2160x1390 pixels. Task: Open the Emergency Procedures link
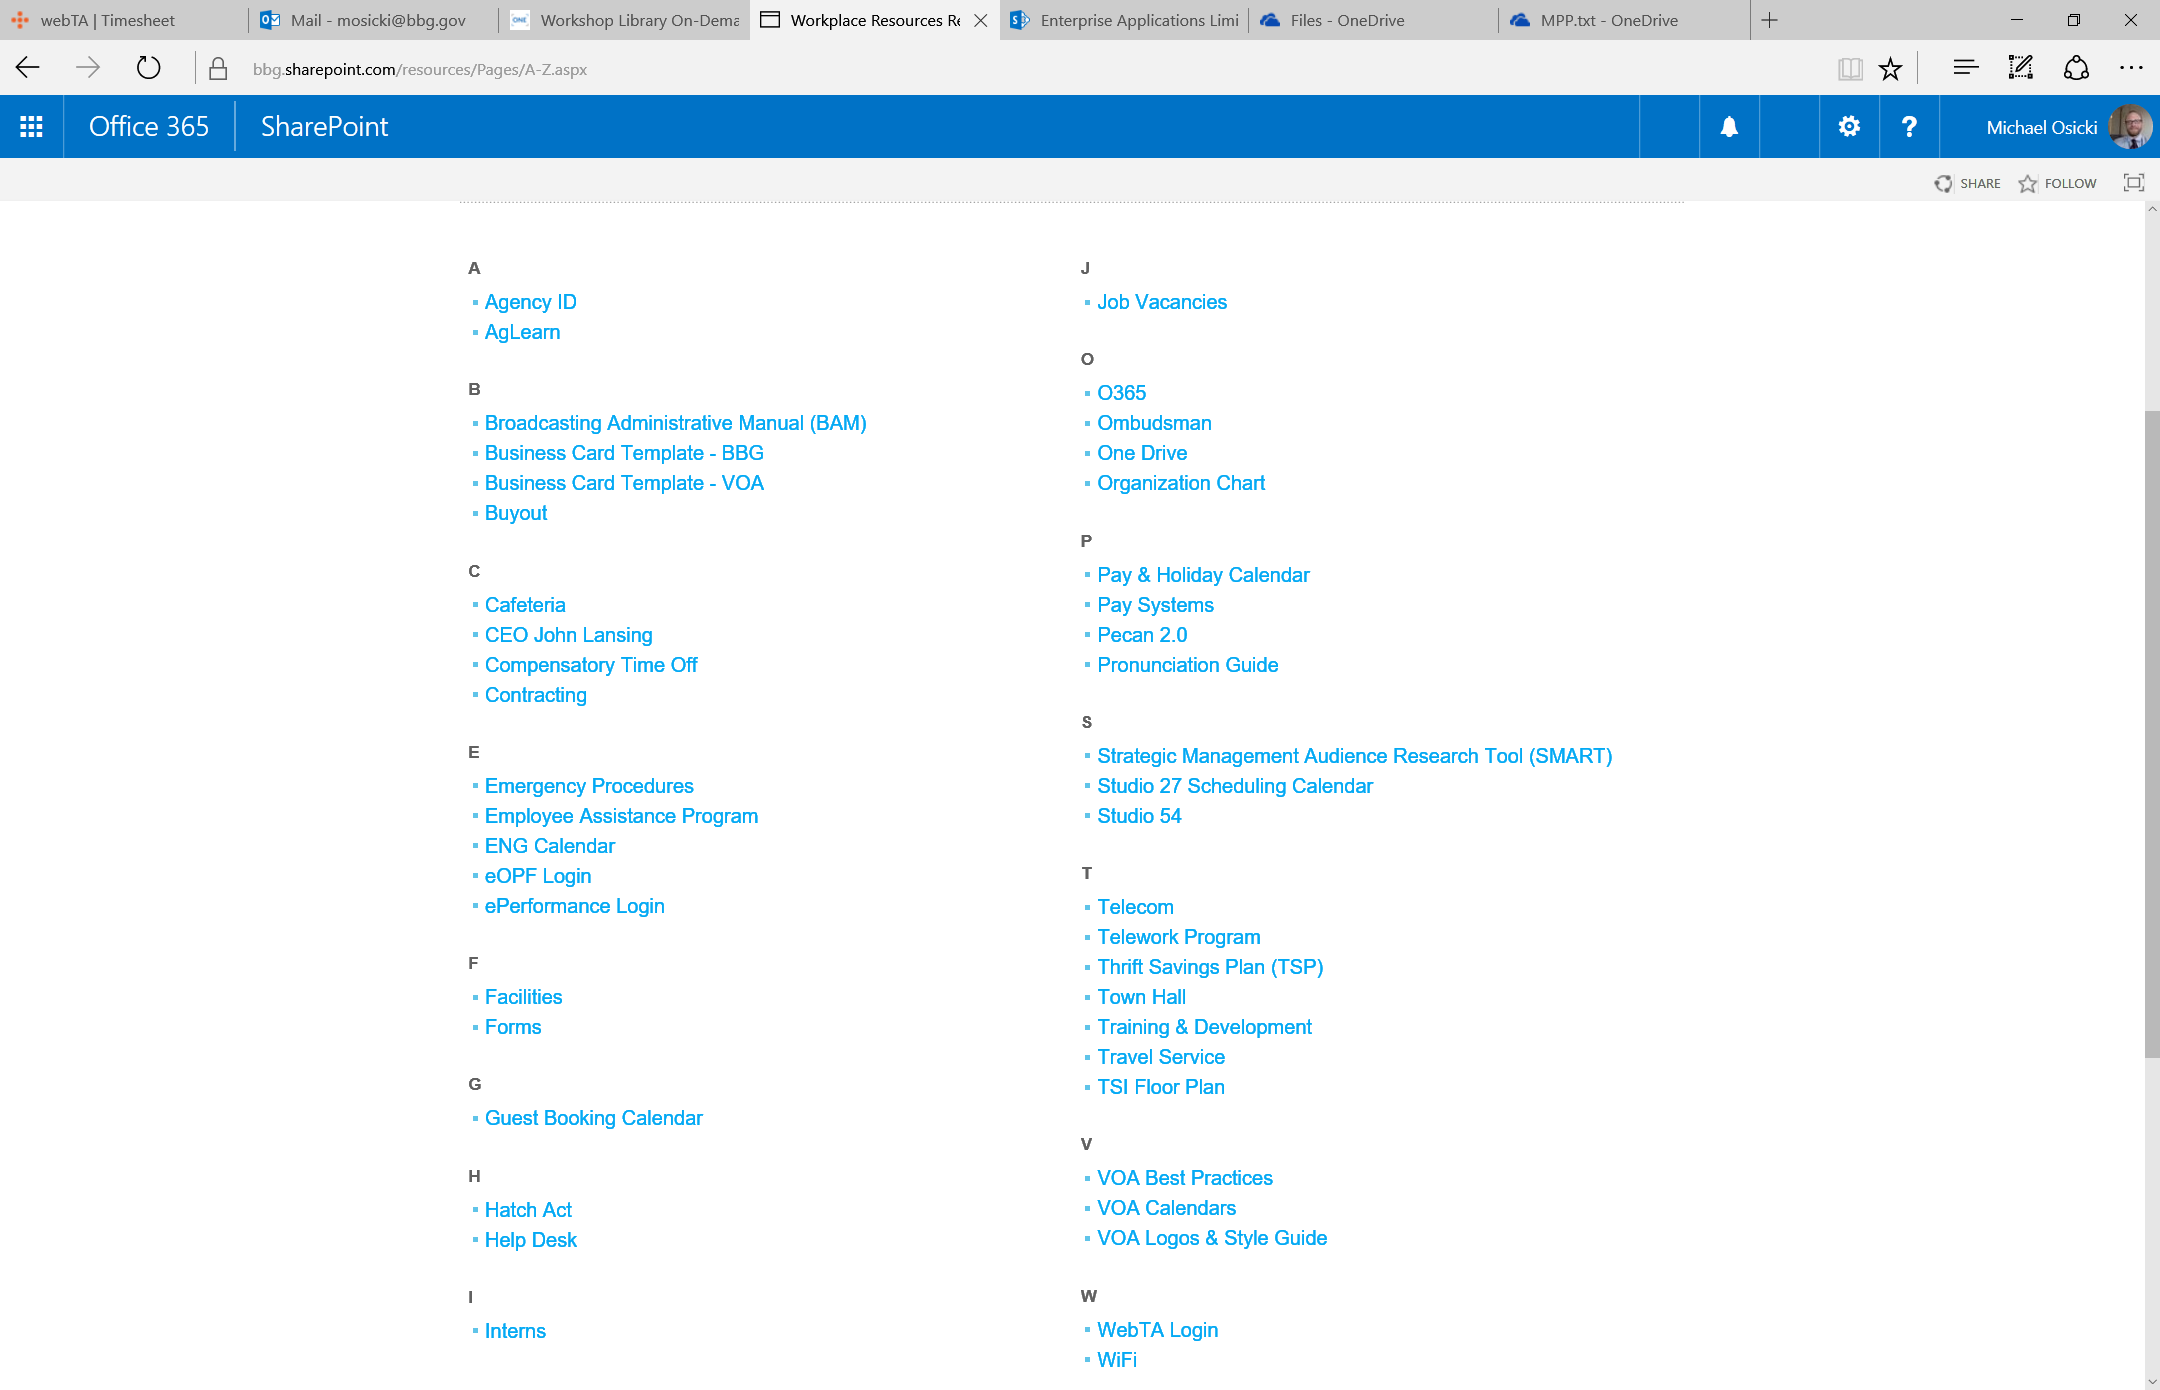click(589, 786)
